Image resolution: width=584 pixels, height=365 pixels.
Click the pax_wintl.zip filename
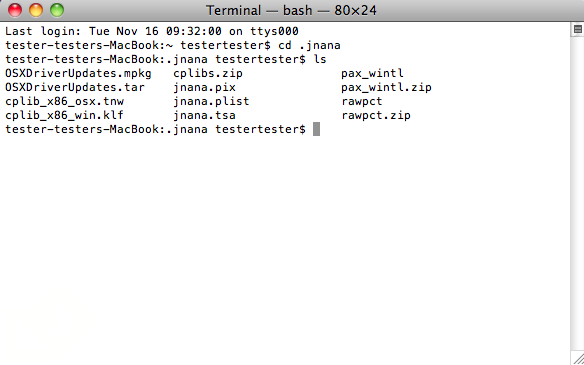click(x=386, y=88)
